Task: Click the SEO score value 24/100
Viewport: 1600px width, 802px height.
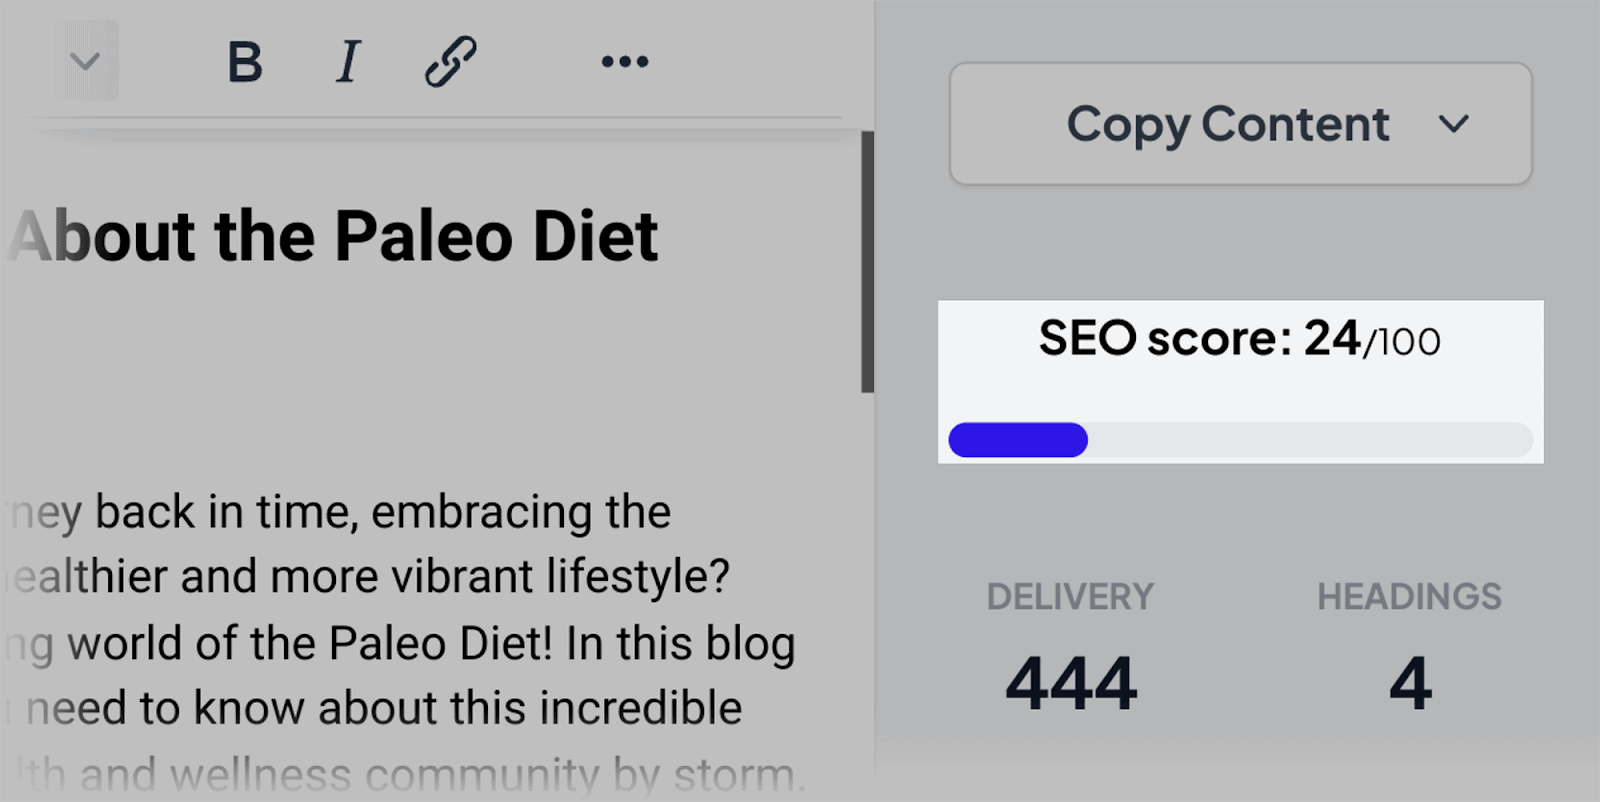Action: pyautogui.click(x=1370, y=340)
